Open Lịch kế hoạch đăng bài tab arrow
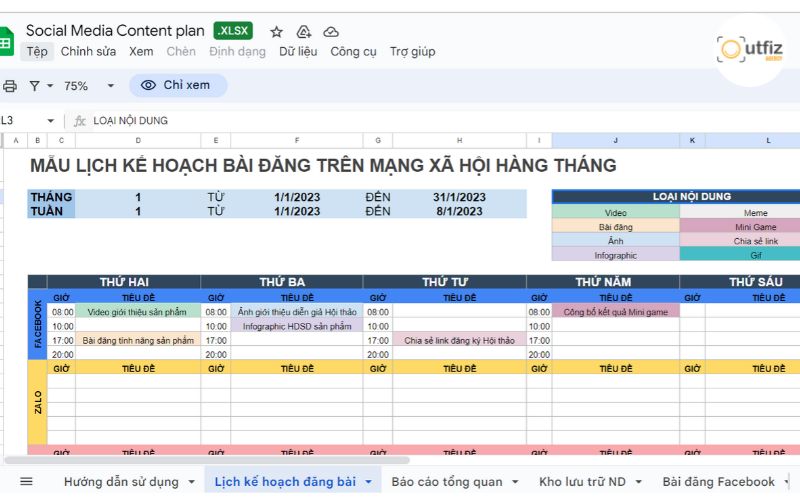 [x=368, y=482]
